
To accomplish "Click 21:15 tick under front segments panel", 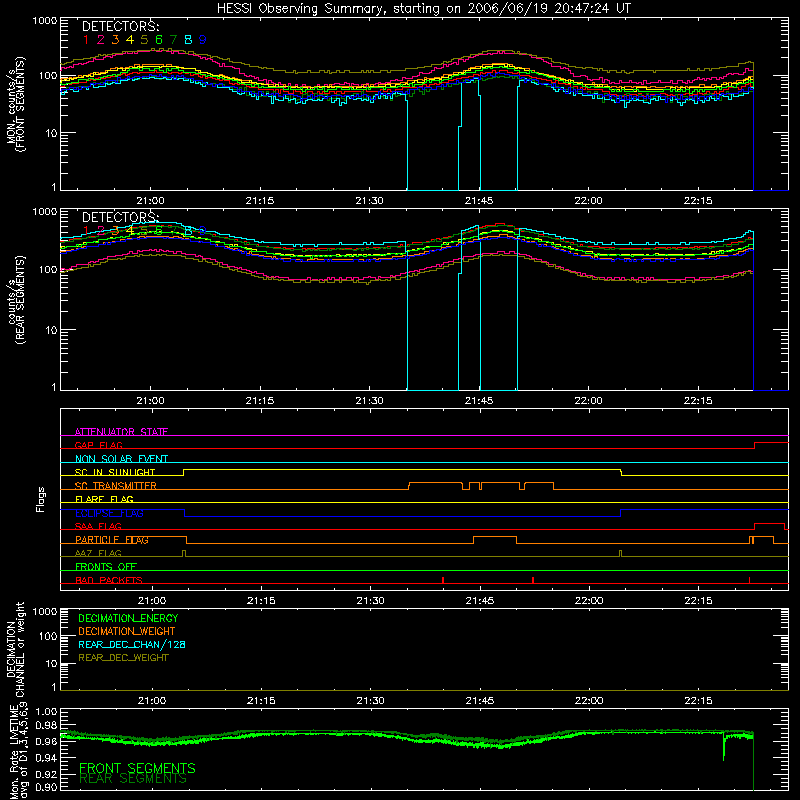I will [260, 201].
